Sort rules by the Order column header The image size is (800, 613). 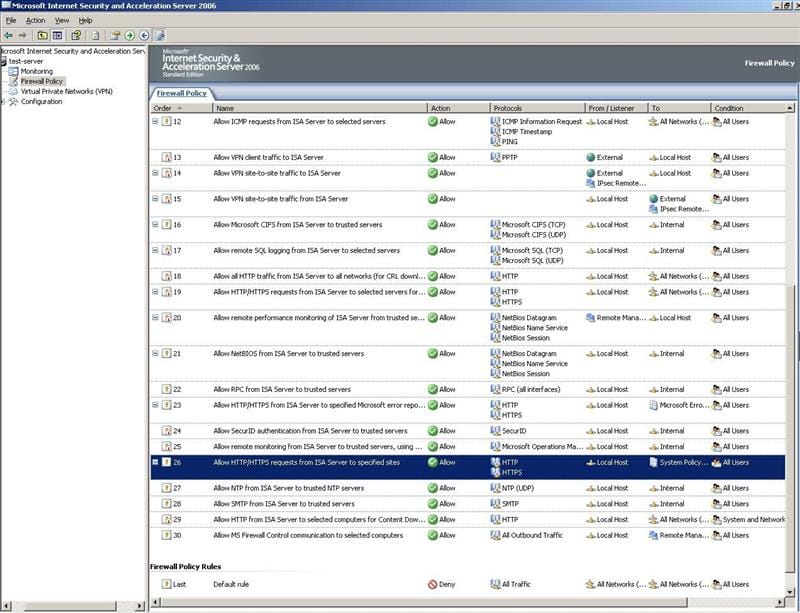click(181, 108)
